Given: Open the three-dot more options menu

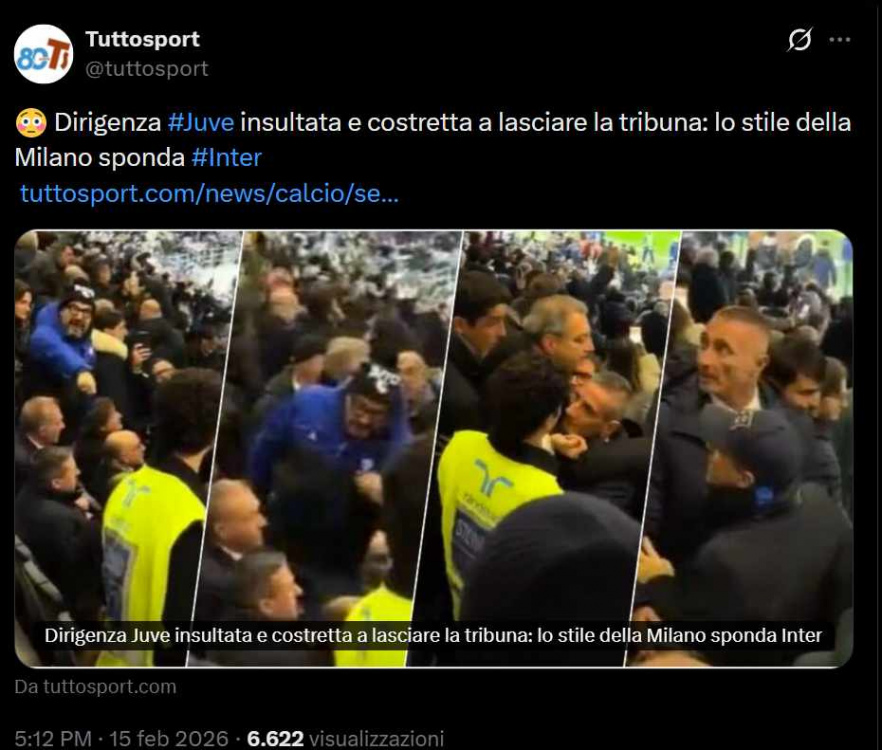Looking at the screenshot, I should pyautogui.click(x=840, y=39).
